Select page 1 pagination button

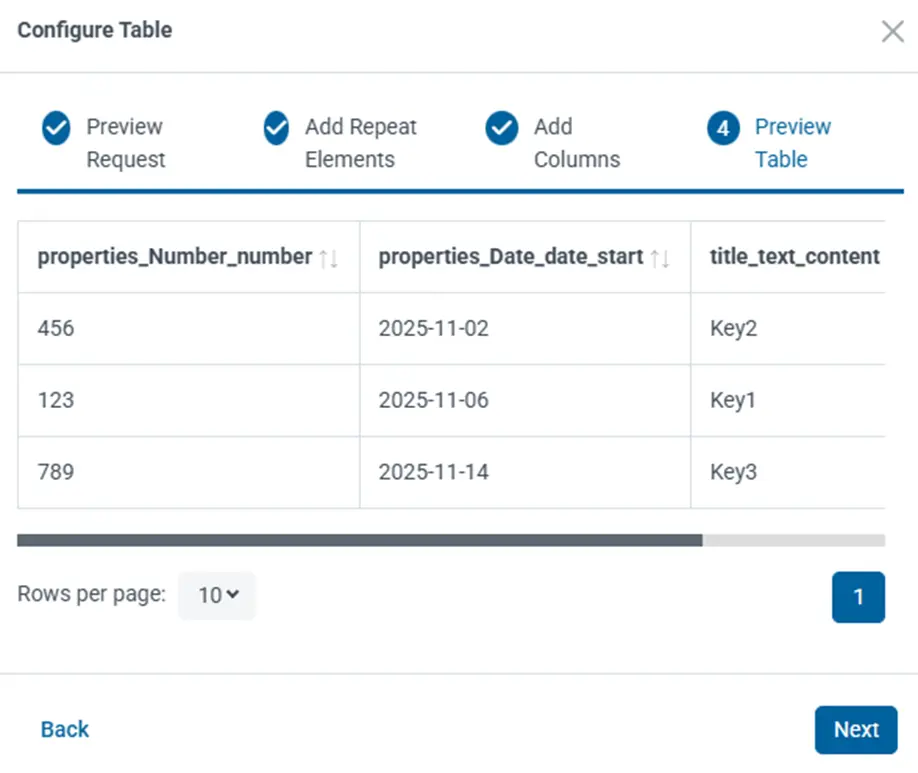858,597
